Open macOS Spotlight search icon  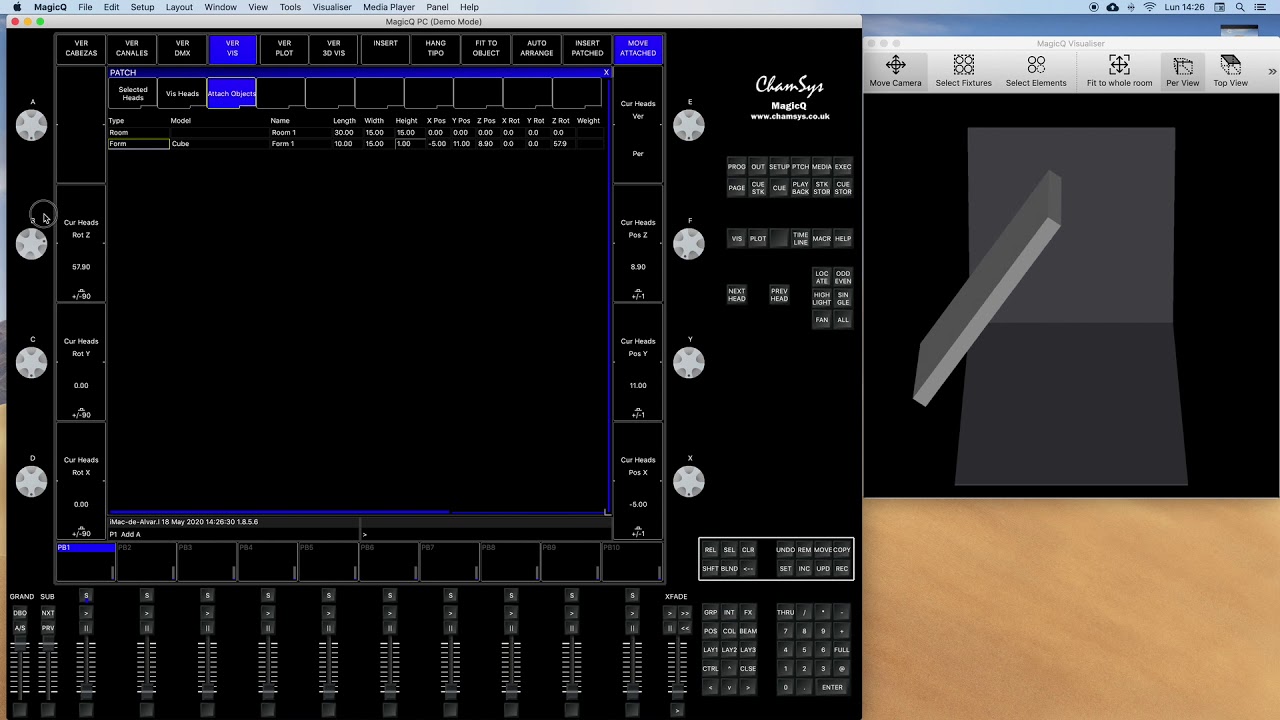click(x=1240, y=7)
